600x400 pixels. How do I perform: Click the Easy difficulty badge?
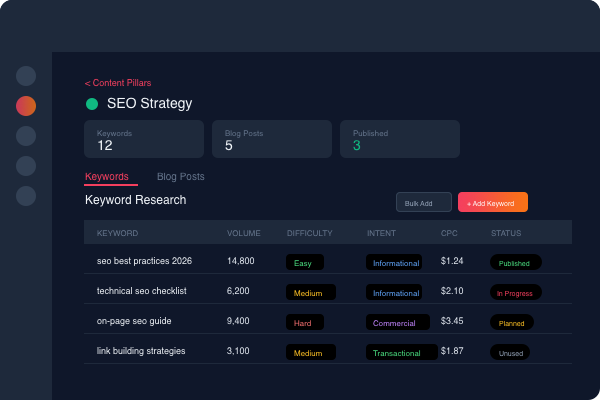[x=305, y=262]
